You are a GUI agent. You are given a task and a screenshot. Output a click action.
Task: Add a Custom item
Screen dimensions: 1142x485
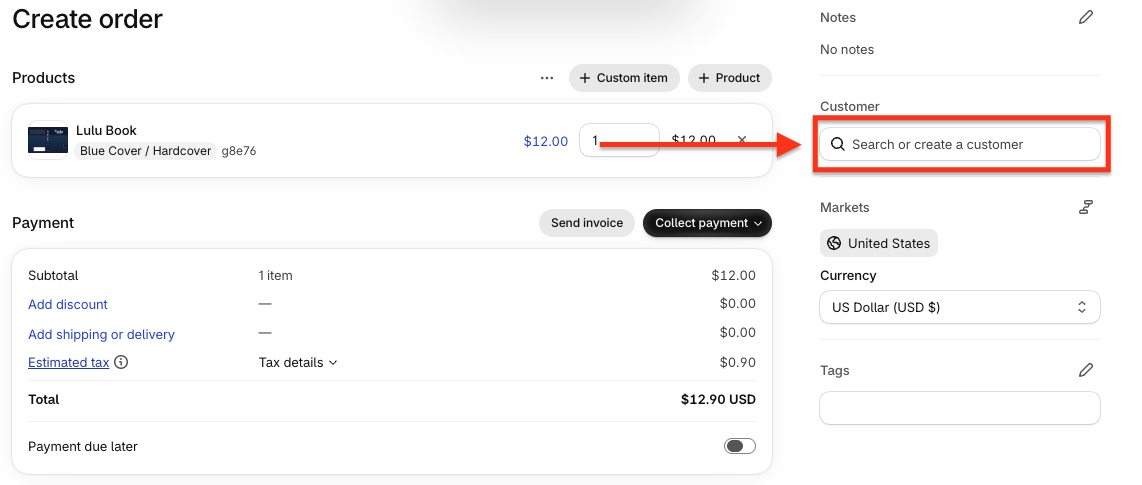pos(624,78)
